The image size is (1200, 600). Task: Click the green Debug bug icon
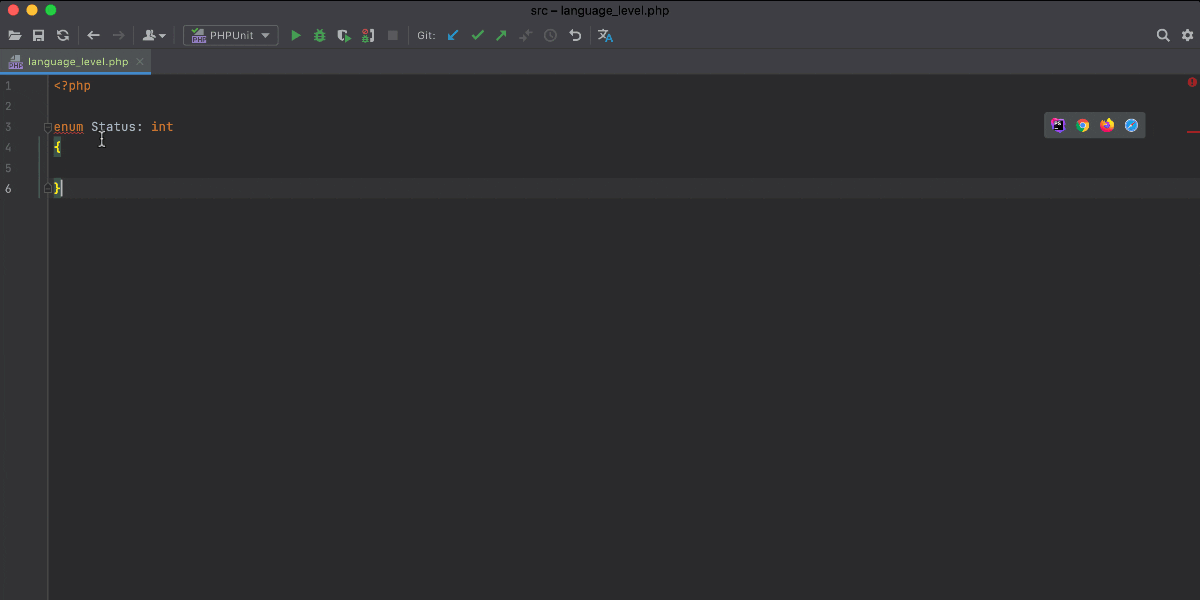tap(320, 35)
